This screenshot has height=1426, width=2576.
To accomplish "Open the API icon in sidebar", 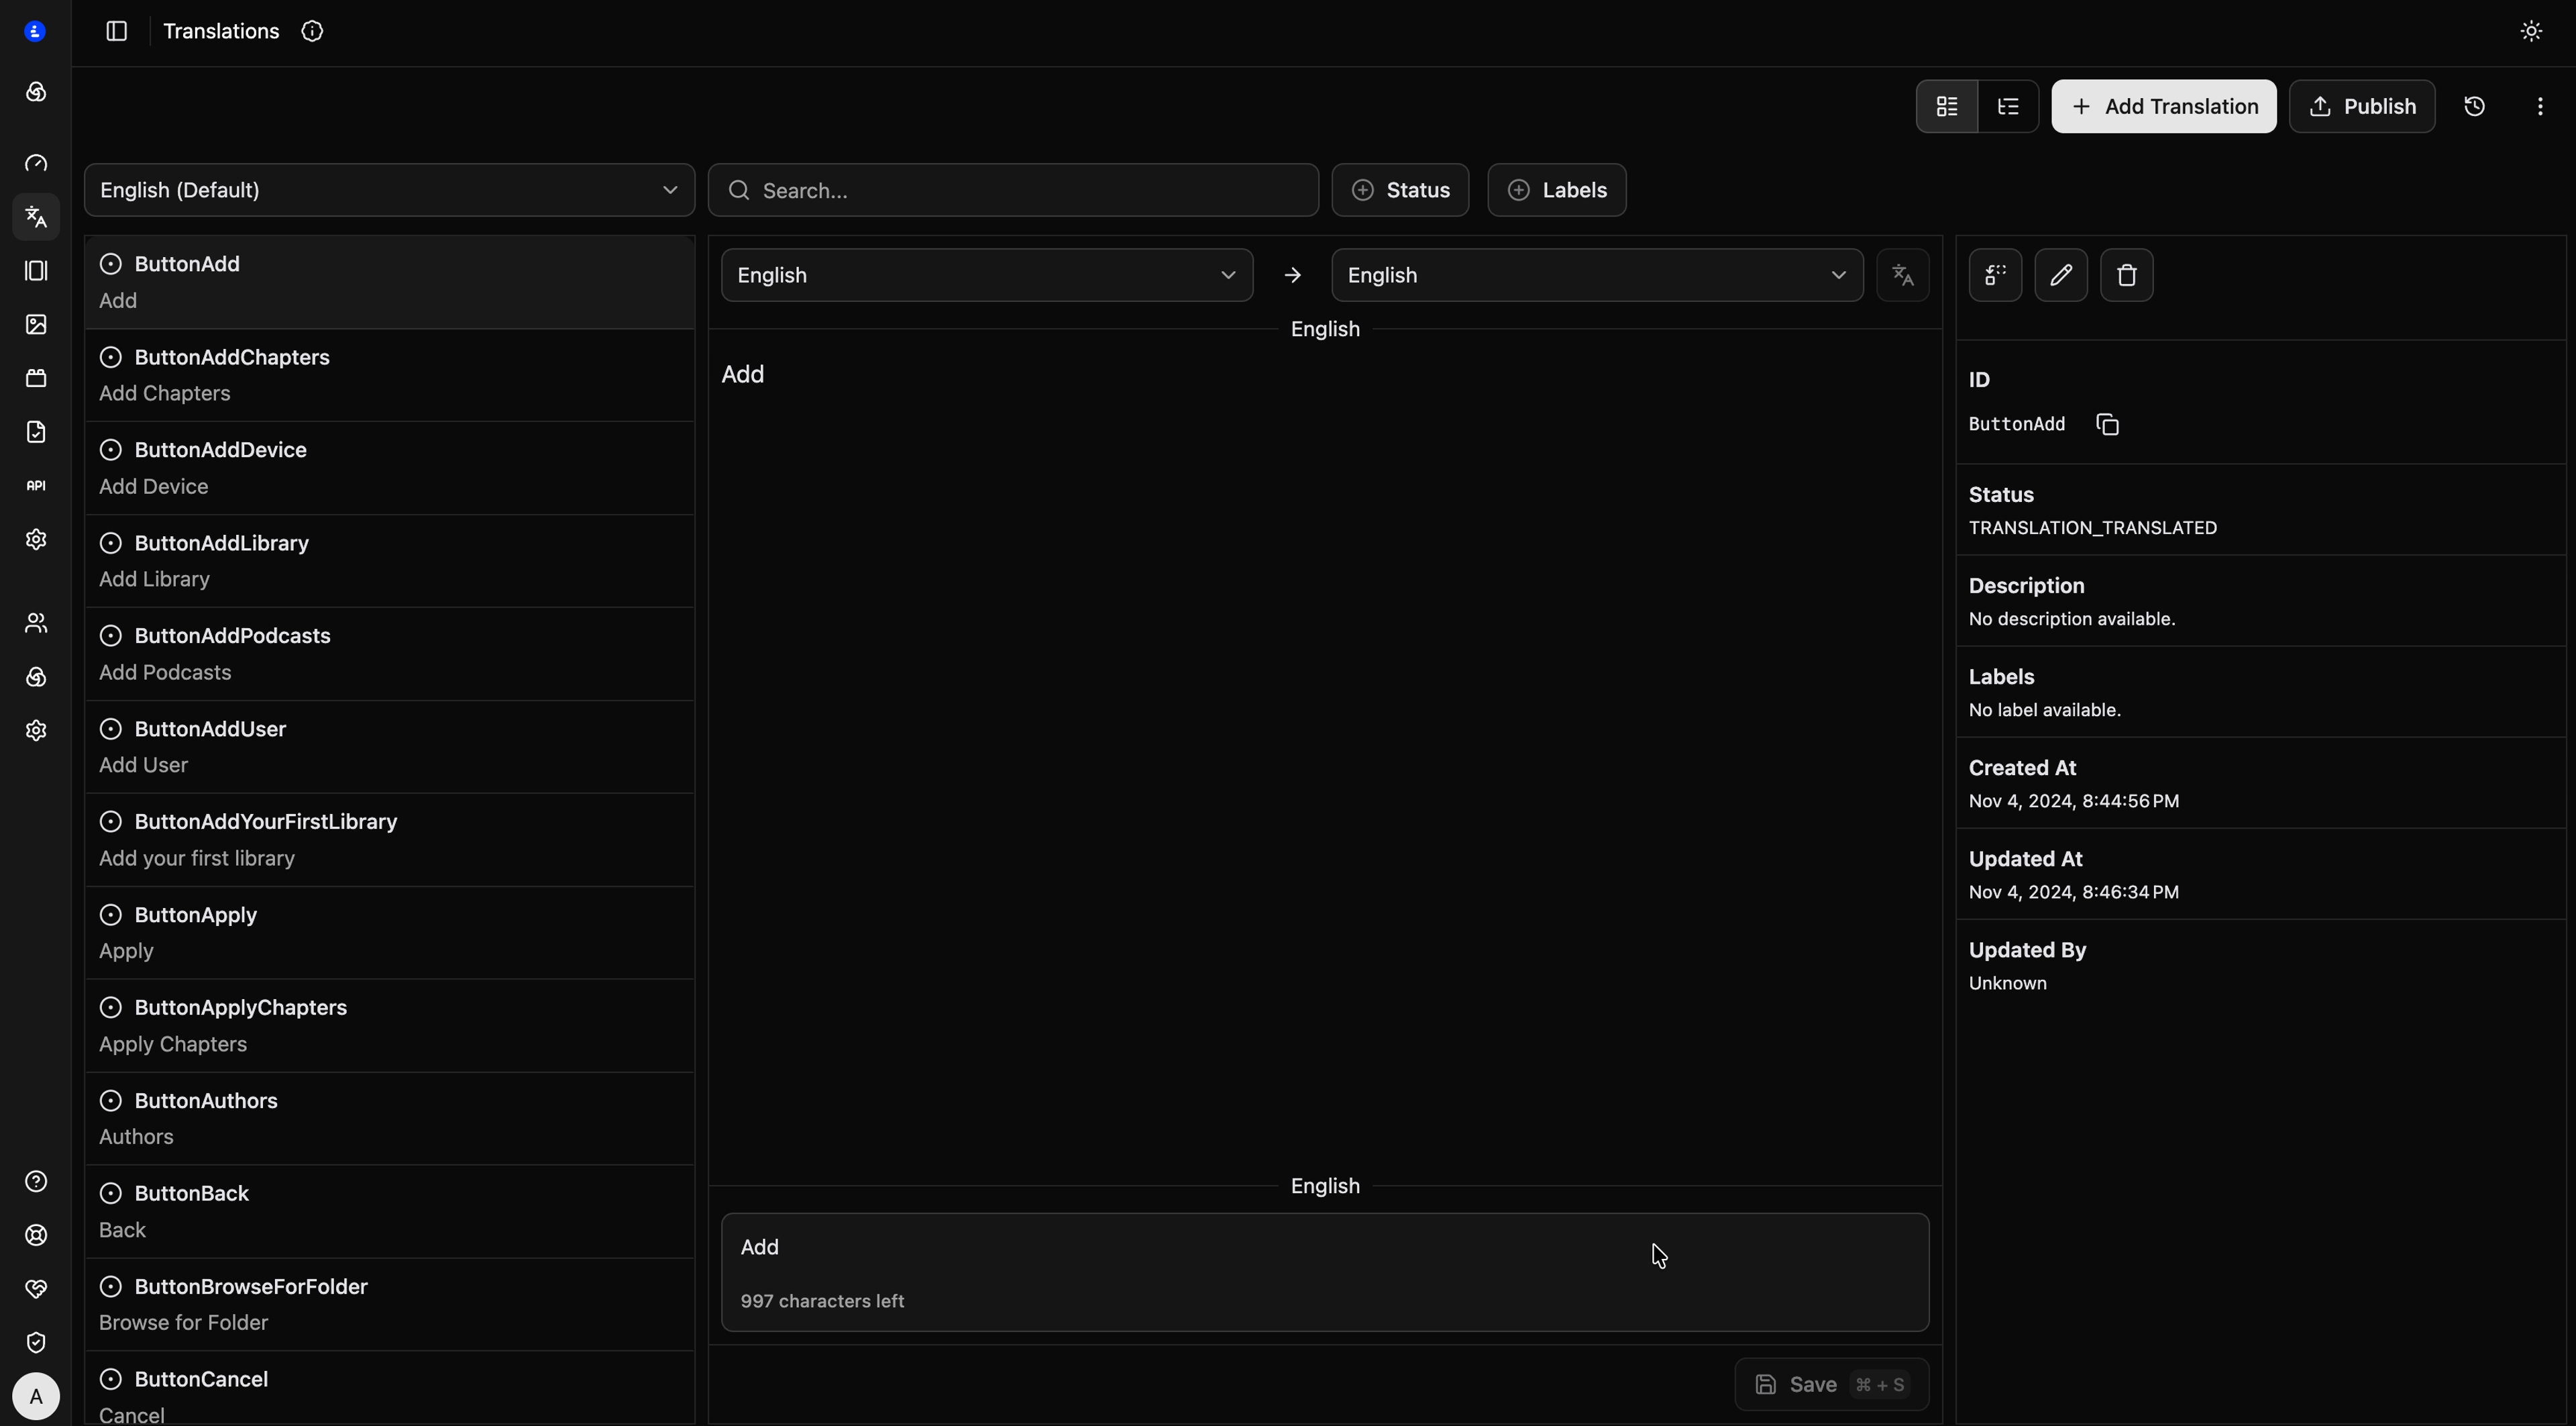I will tap(36, 486).
